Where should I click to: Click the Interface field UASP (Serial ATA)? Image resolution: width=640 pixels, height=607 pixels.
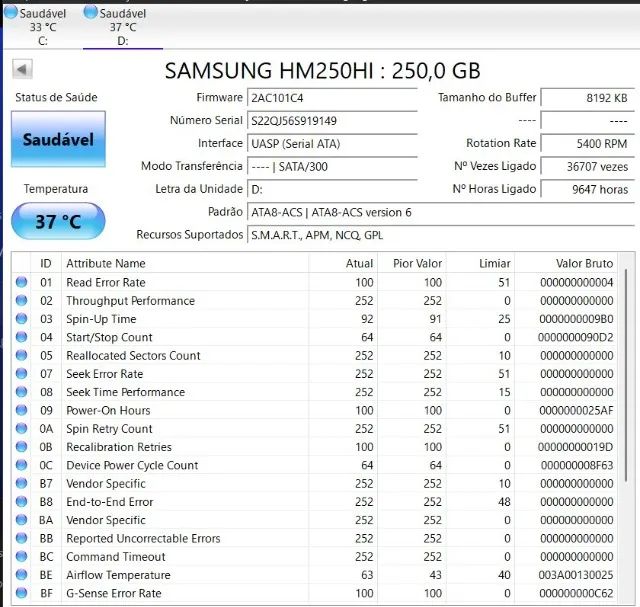pos(332,144)
